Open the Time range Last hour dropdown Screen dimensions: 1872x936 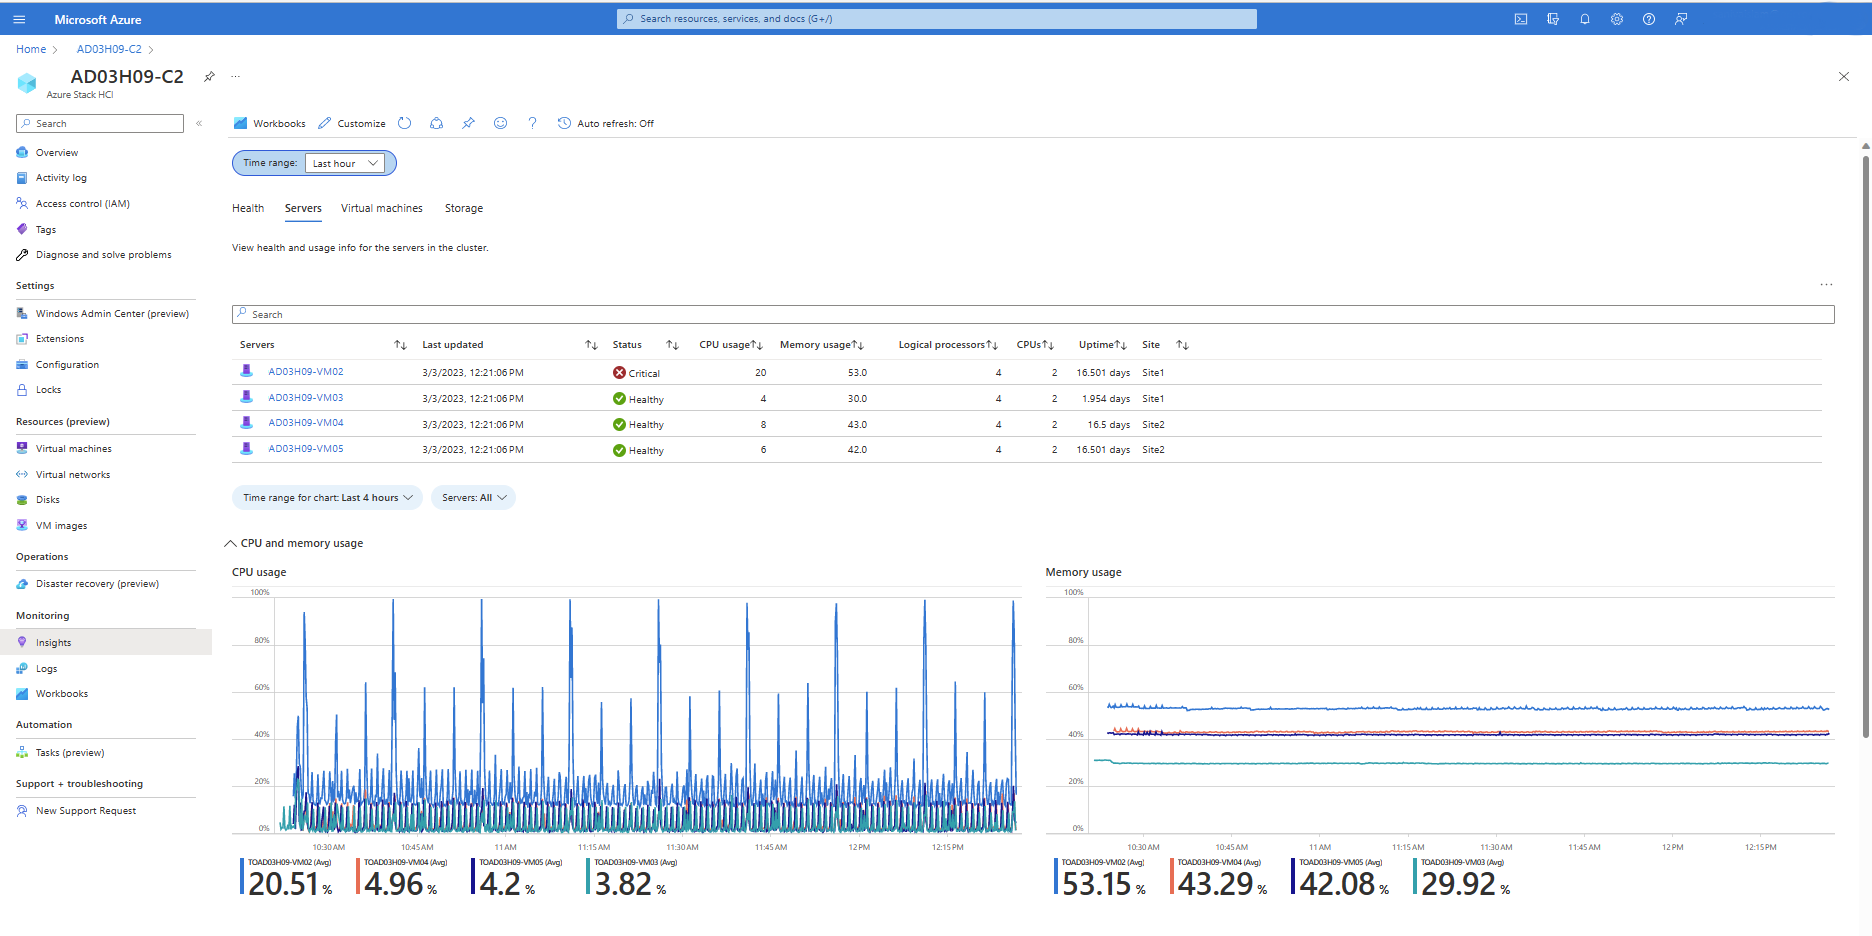point(345,163)
